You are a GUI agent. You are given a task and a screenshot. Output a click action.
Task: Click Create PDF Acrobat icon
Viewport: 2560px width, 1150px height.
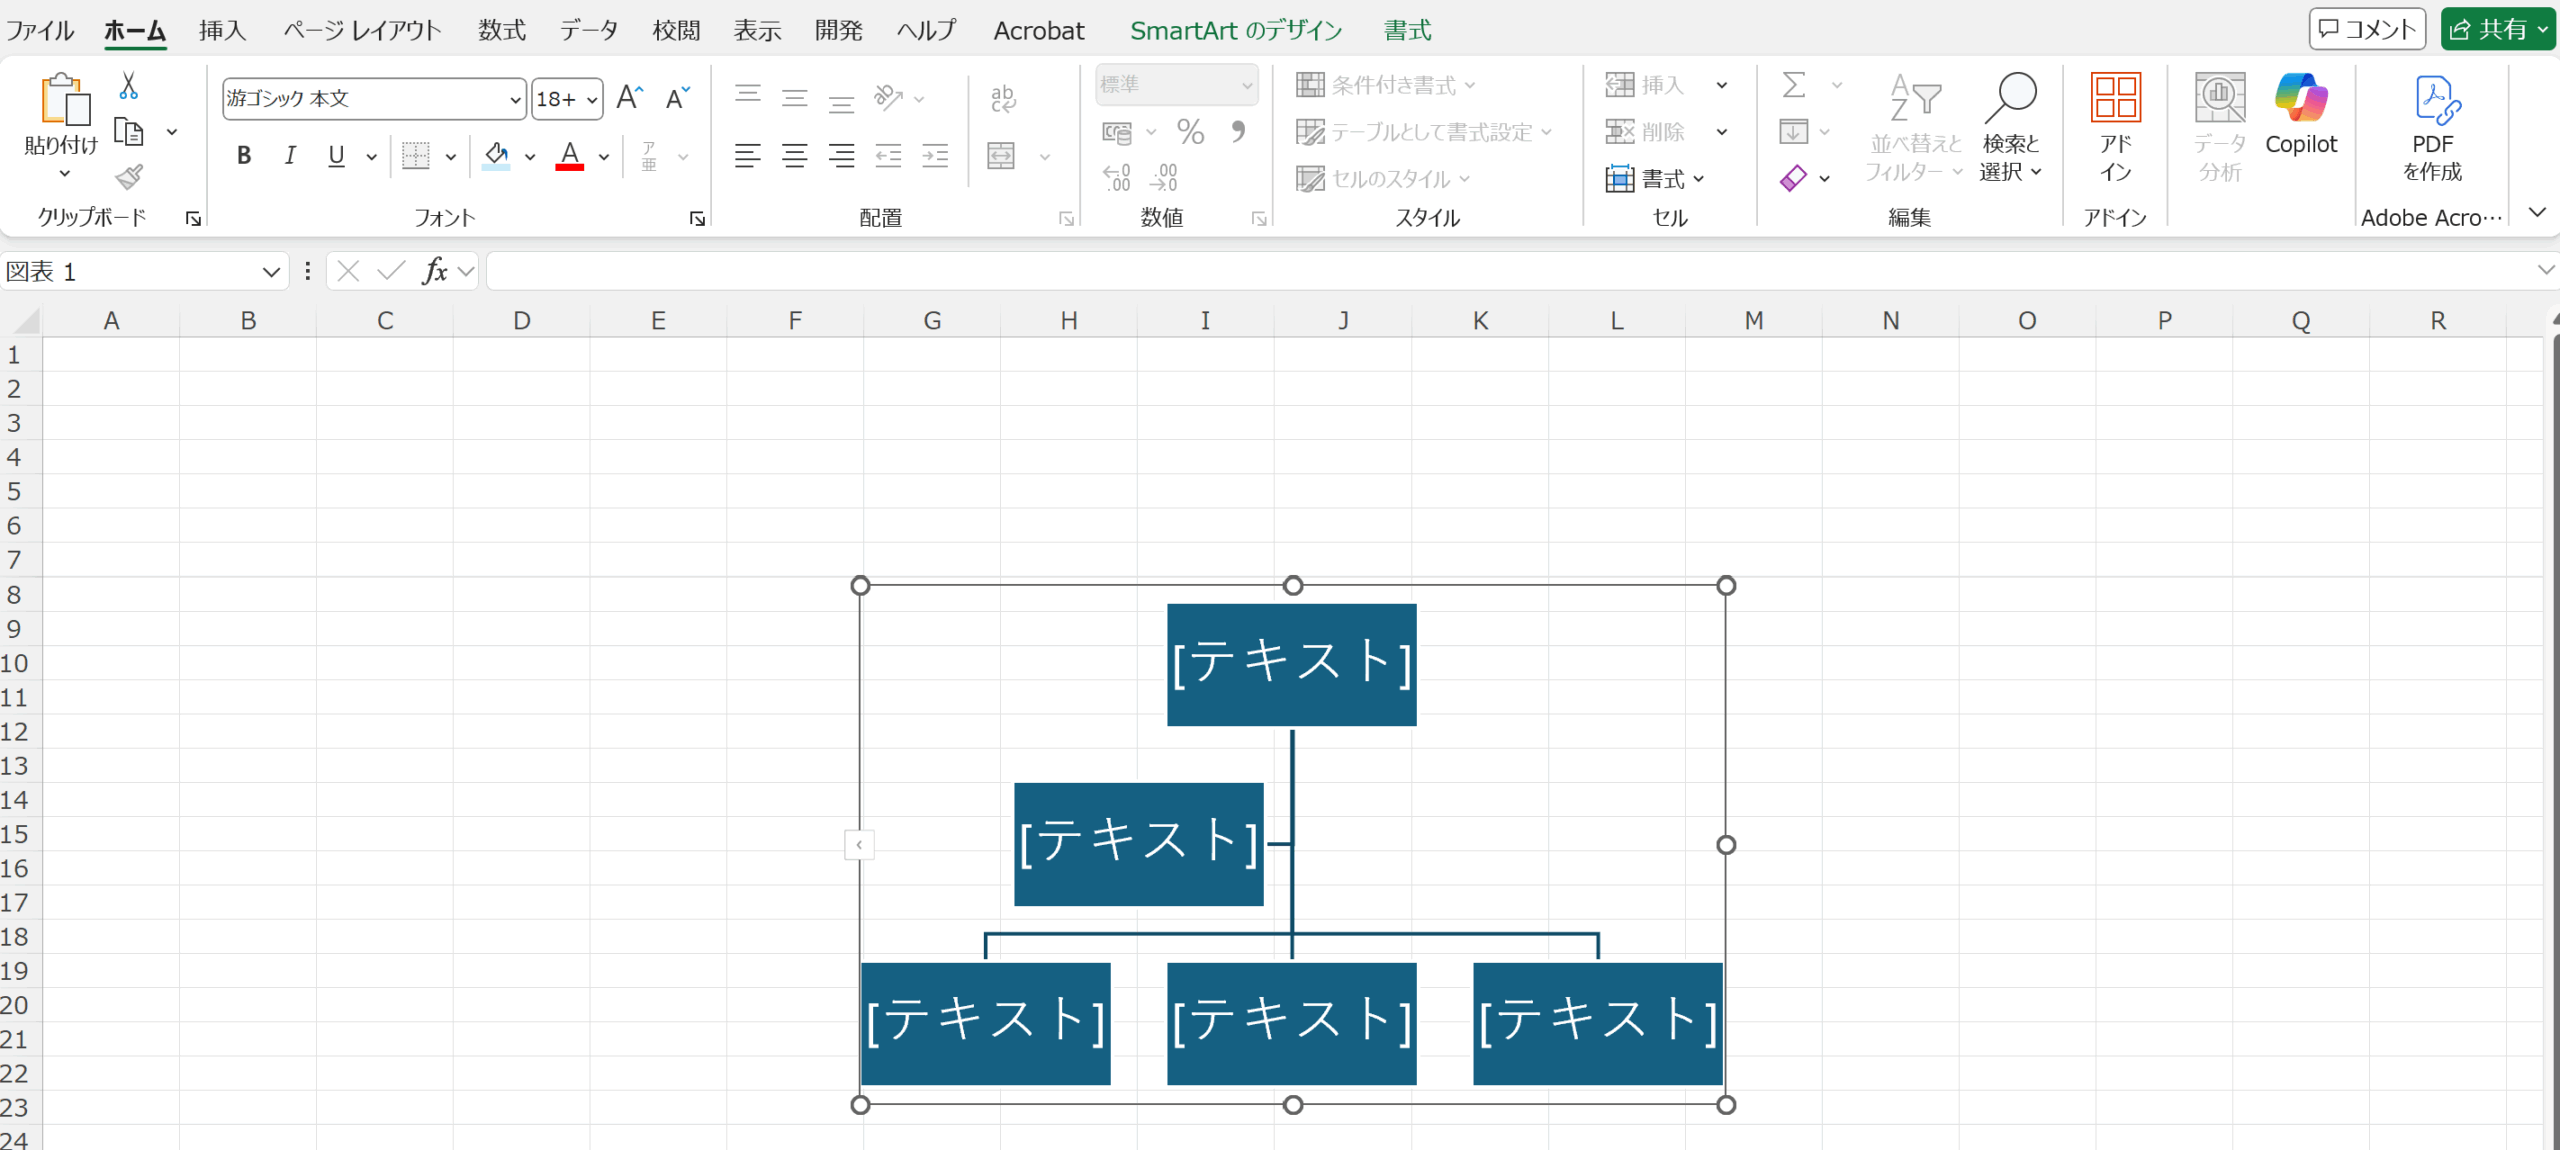pyautogui.click(x=2433, y=127)
